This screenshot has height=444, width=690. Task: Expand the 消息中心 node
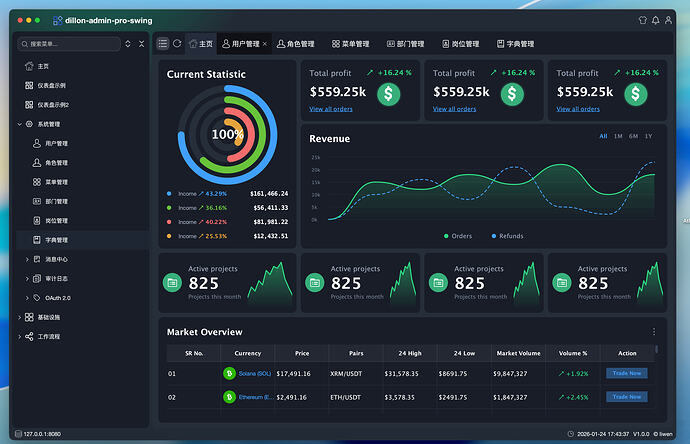click(x=27, y=260)
